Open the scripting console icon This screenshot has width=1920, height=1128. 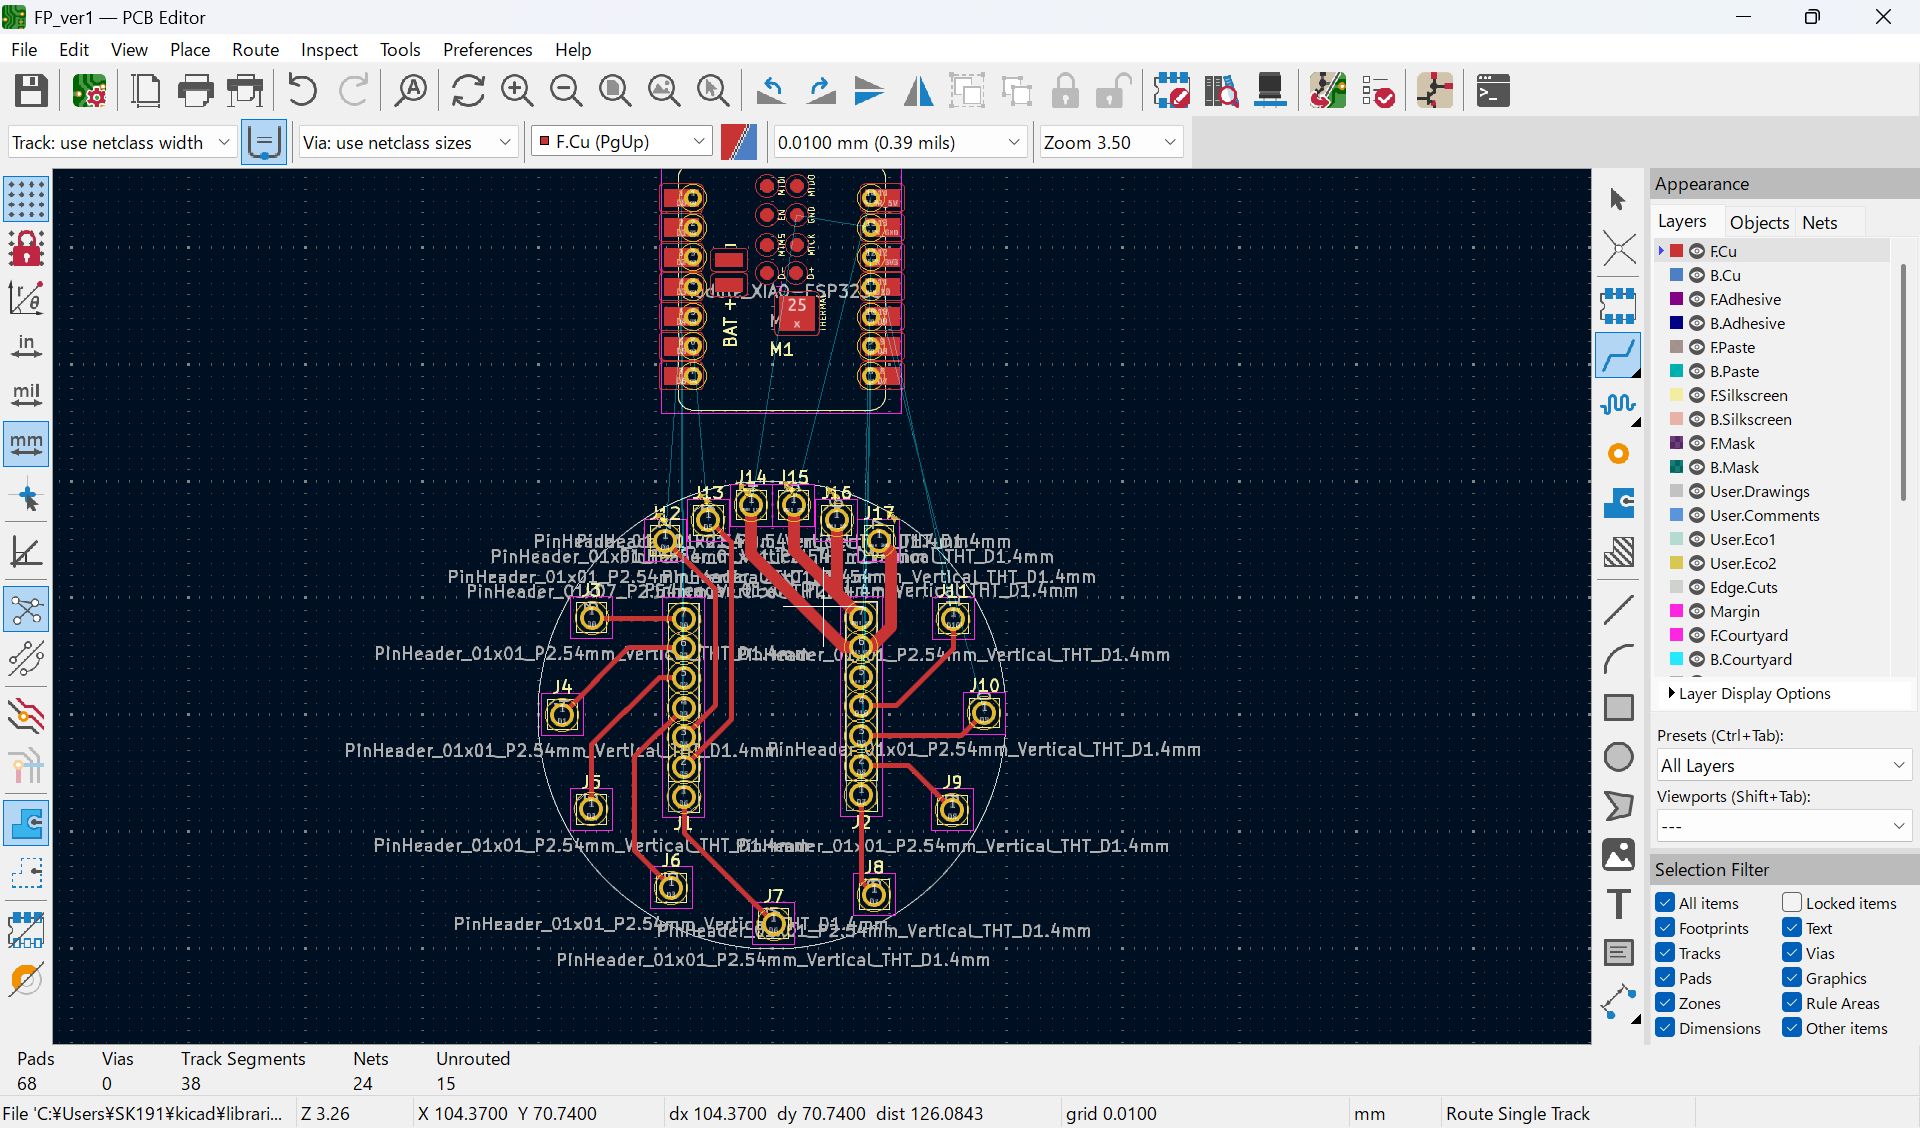tap(1493, 91)
